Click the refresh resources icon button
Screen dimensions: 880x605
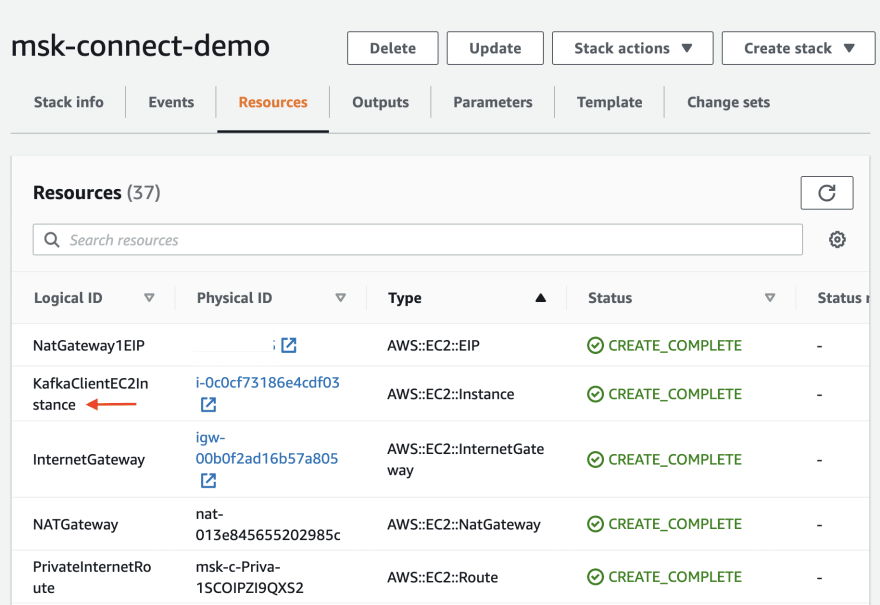click(x=826, y=193)
